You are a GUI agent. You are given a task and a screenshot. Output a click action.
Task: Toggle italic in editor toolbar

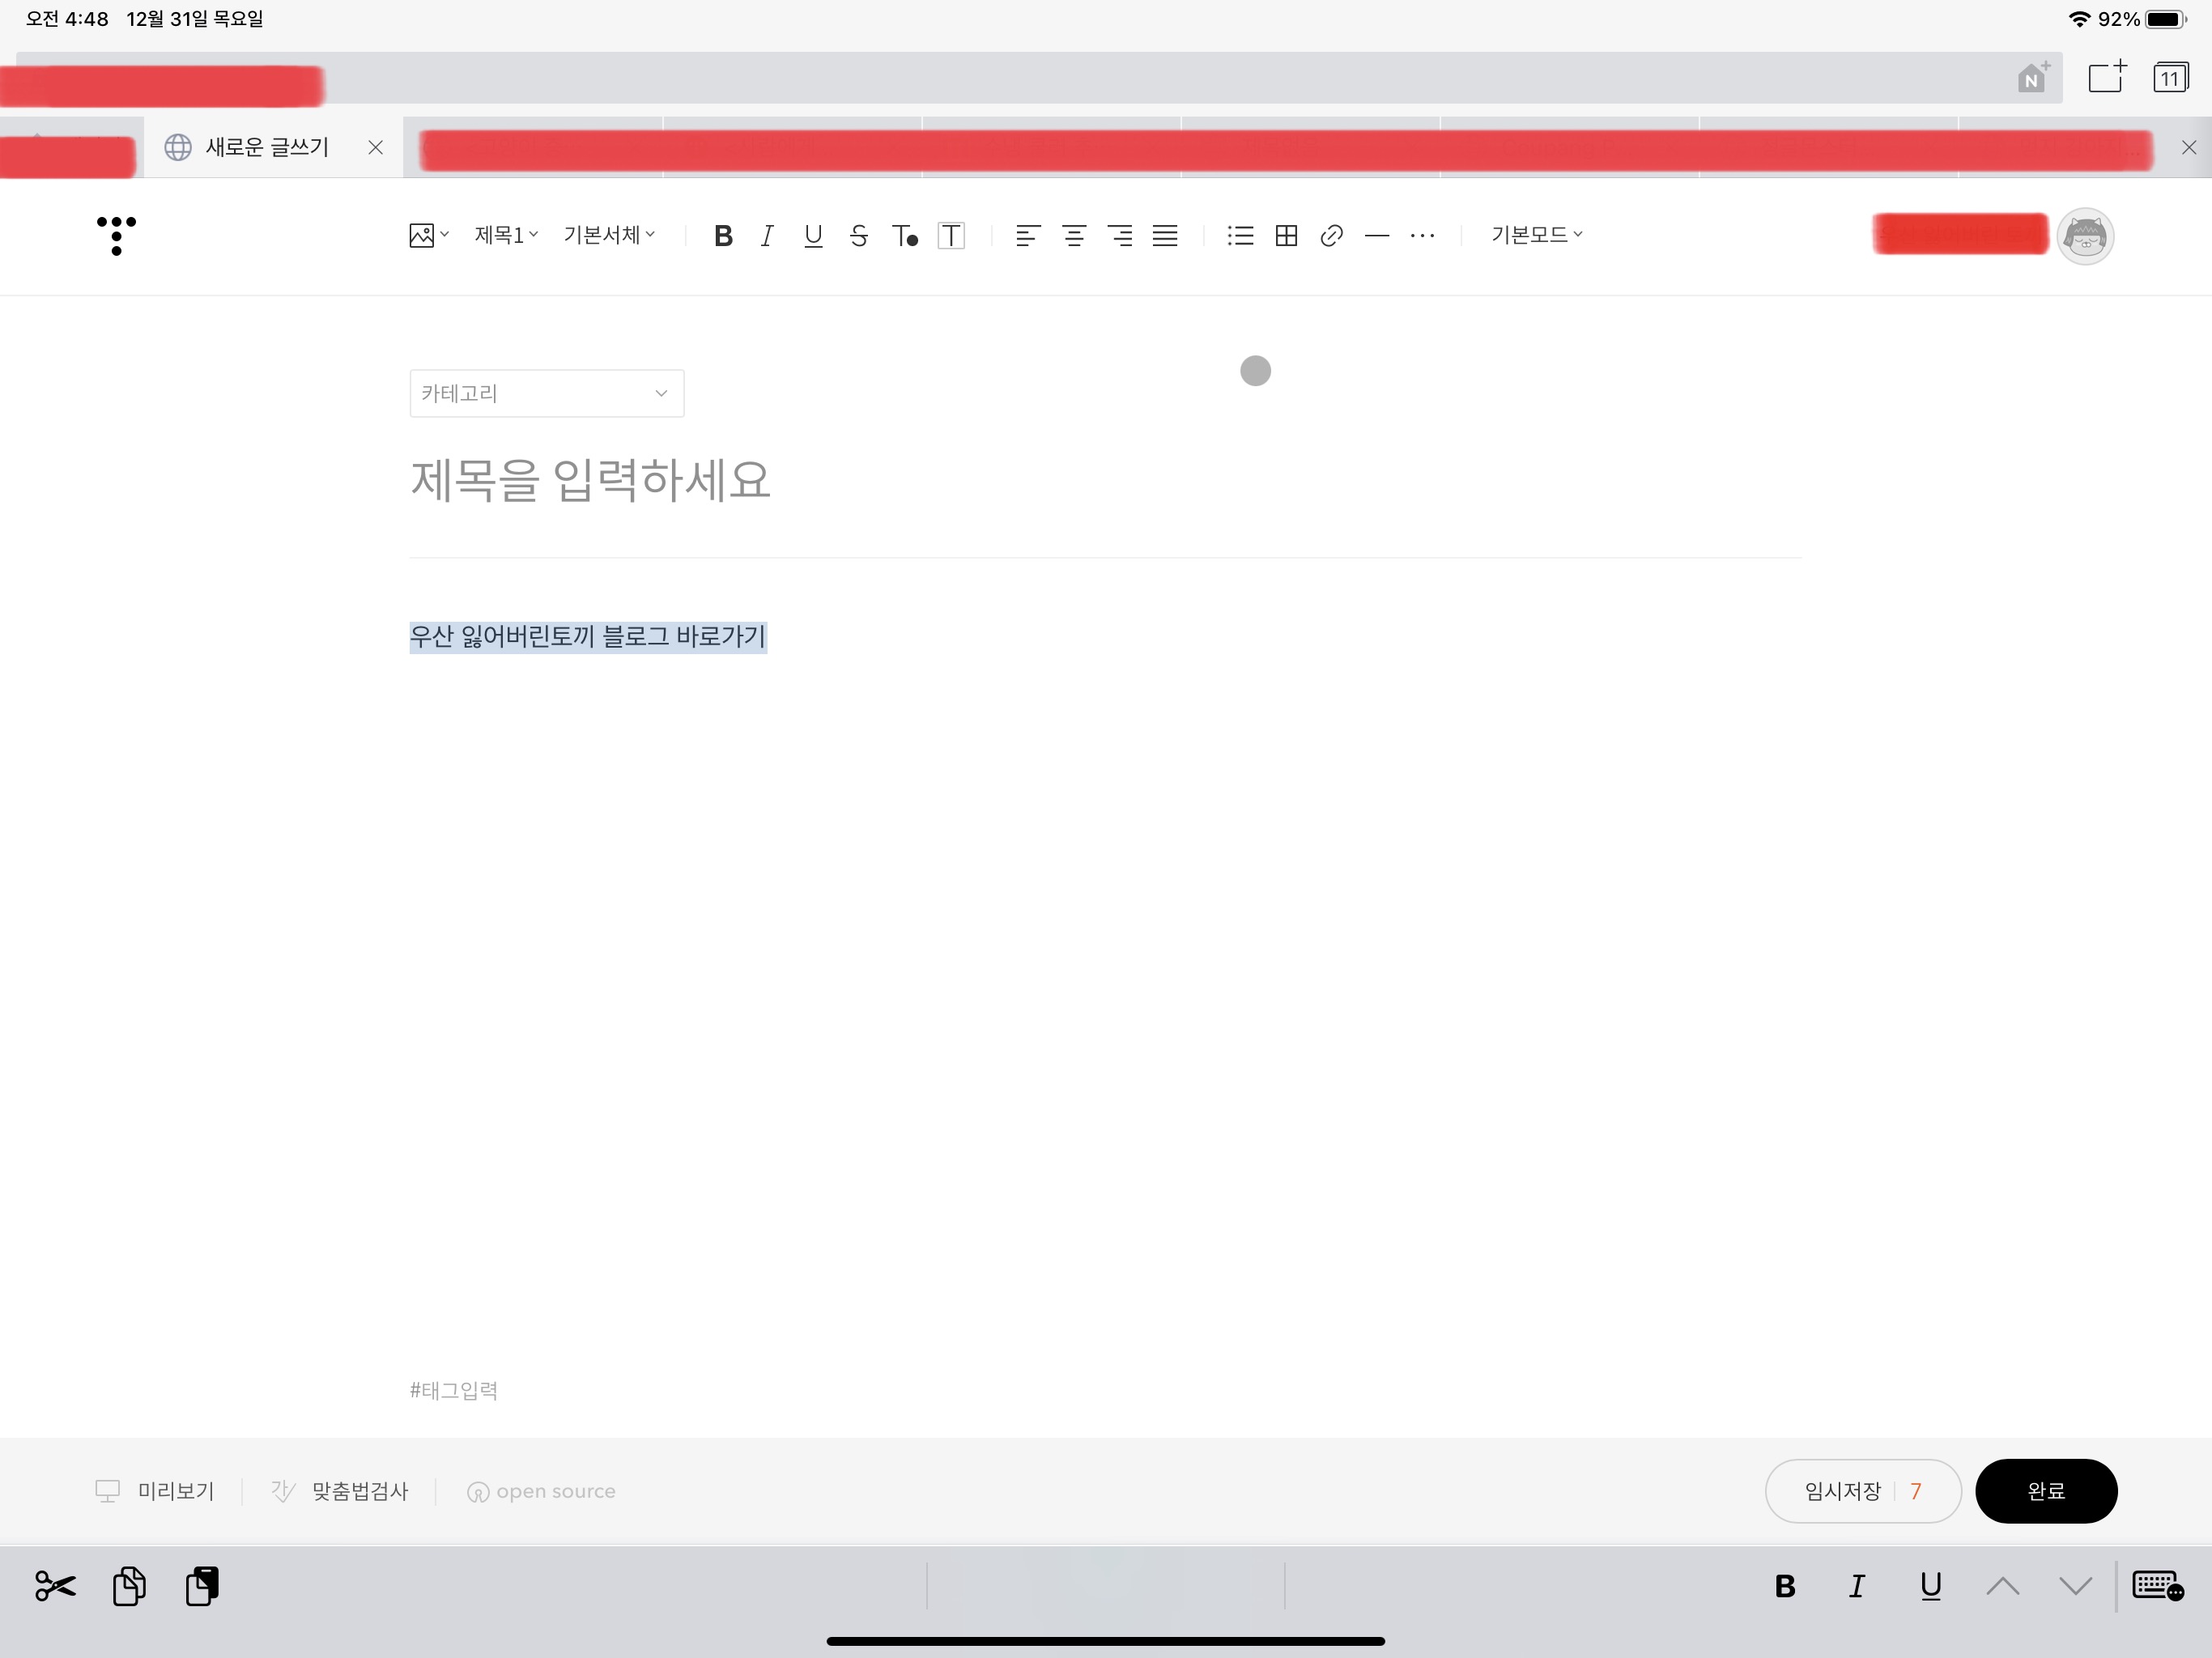click(x=767, y=236)
